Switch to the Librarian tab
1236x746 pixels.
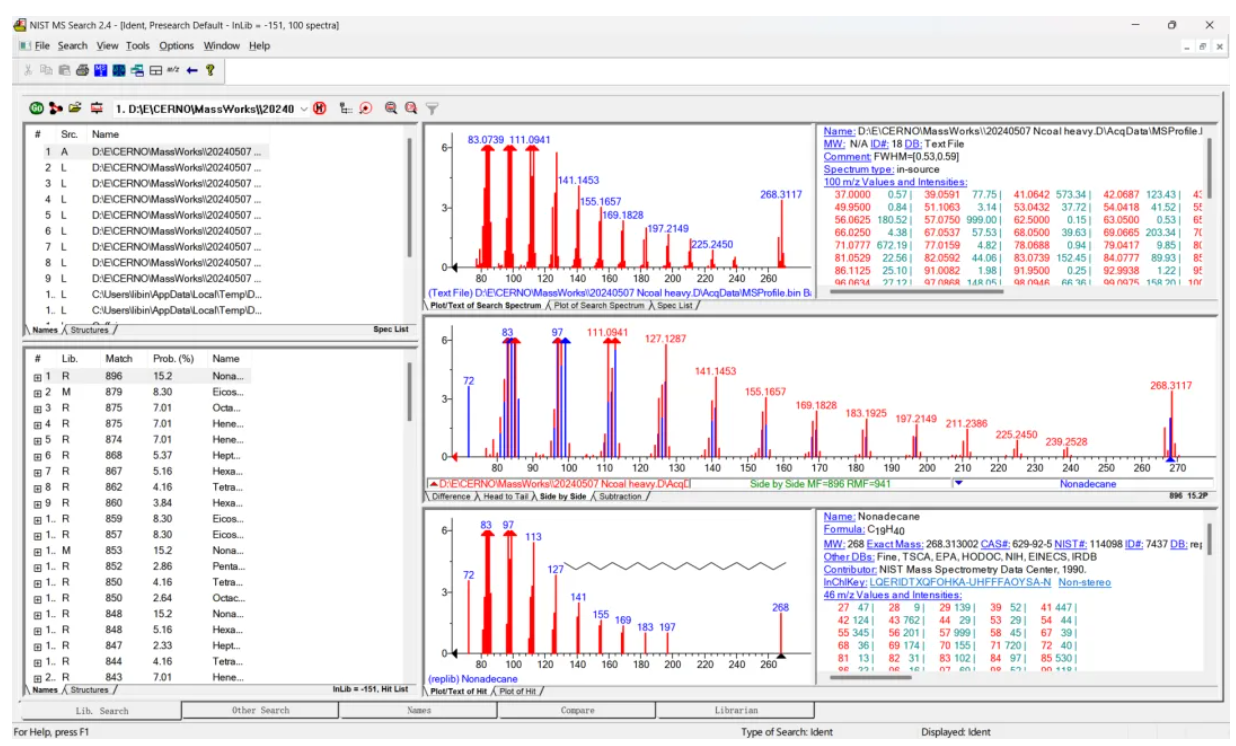point(735,710)
